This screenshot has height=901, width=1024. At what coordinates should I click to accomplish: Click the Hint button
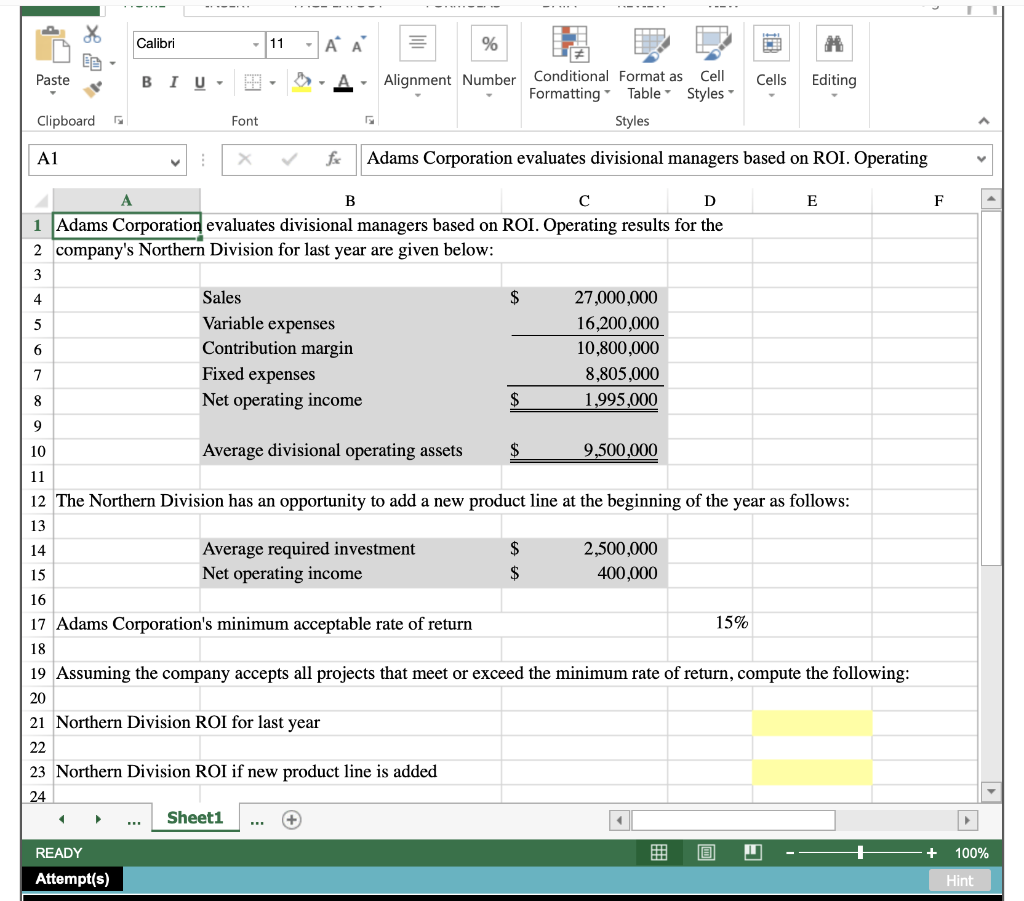(959, 880)
